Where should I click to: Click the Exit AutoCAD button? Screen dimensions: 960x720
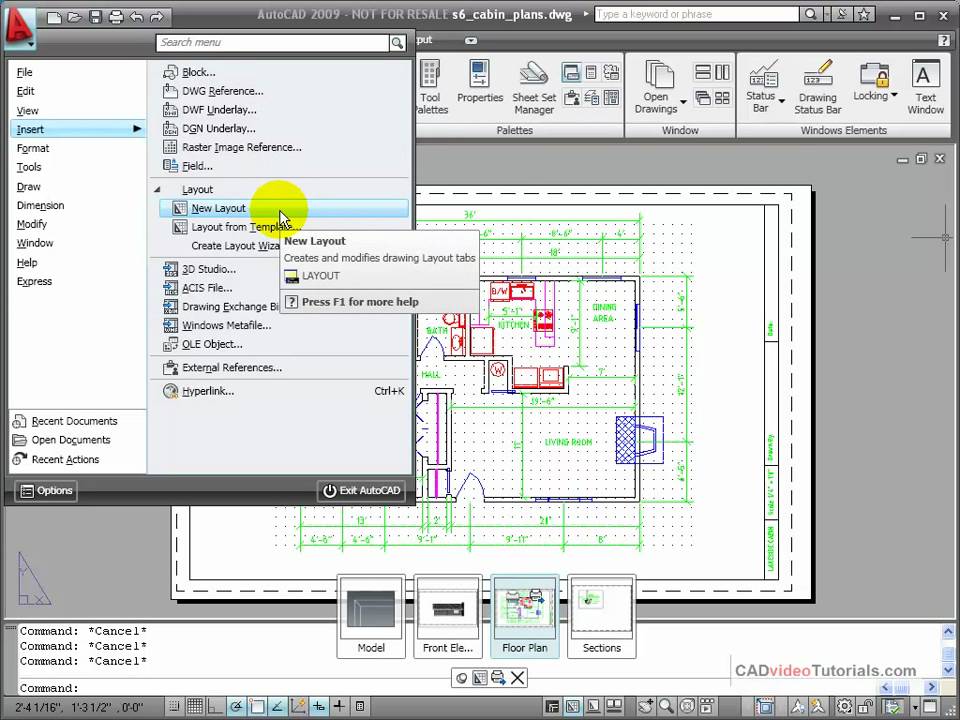[361, 491]
